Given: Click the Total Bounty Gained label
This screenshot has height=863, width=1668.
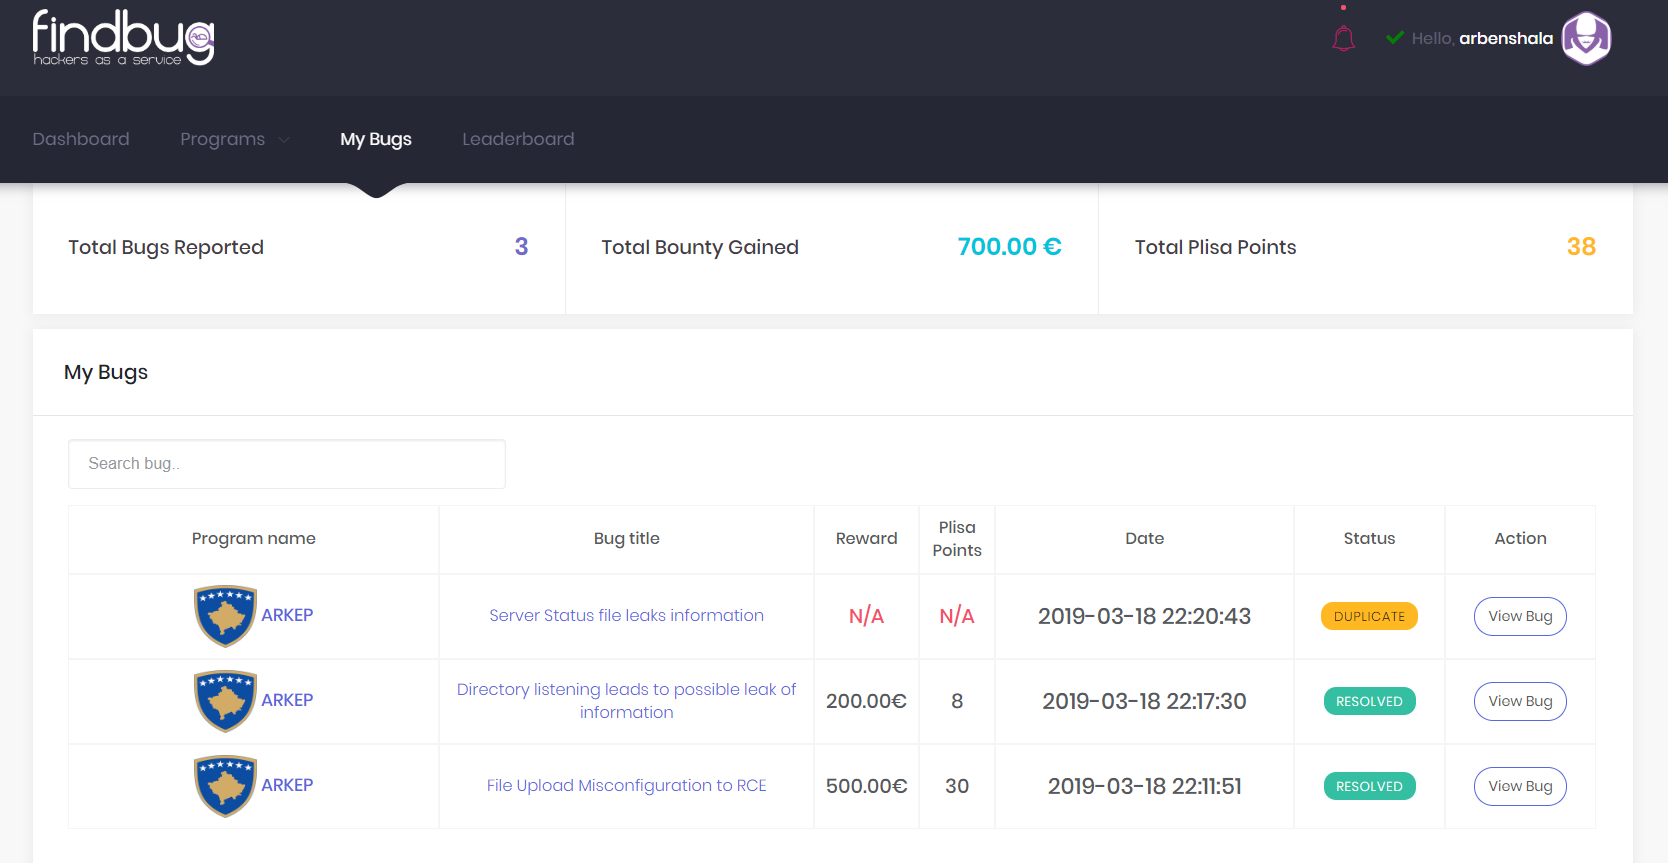Looking at the screenshot, I should click(700, 247).
